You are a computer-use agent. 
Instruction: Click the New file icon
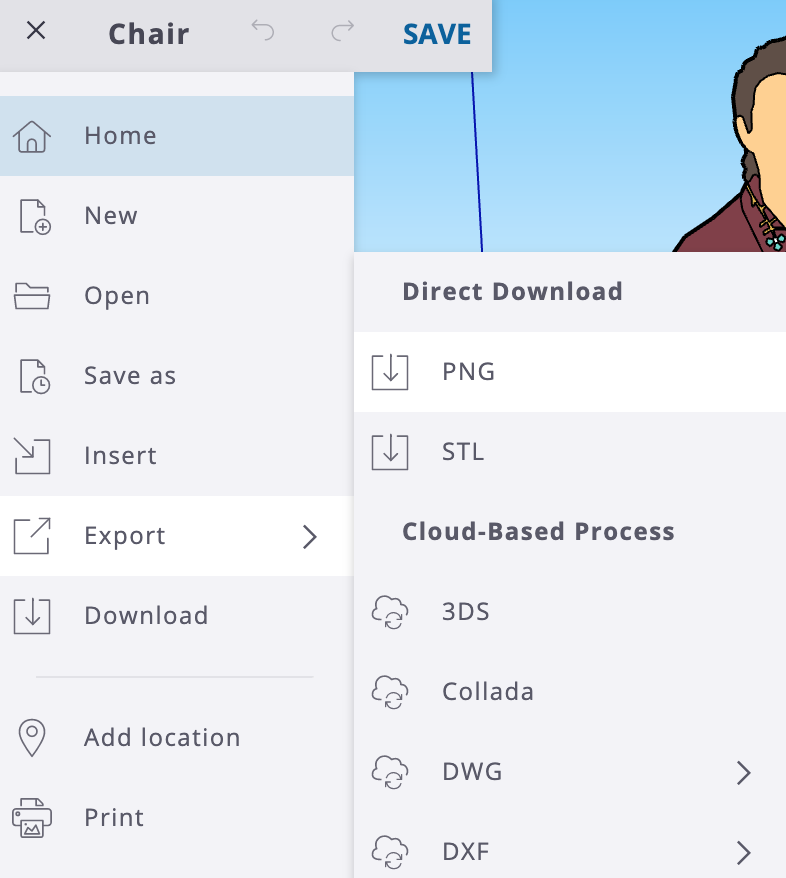pos(35,217)
